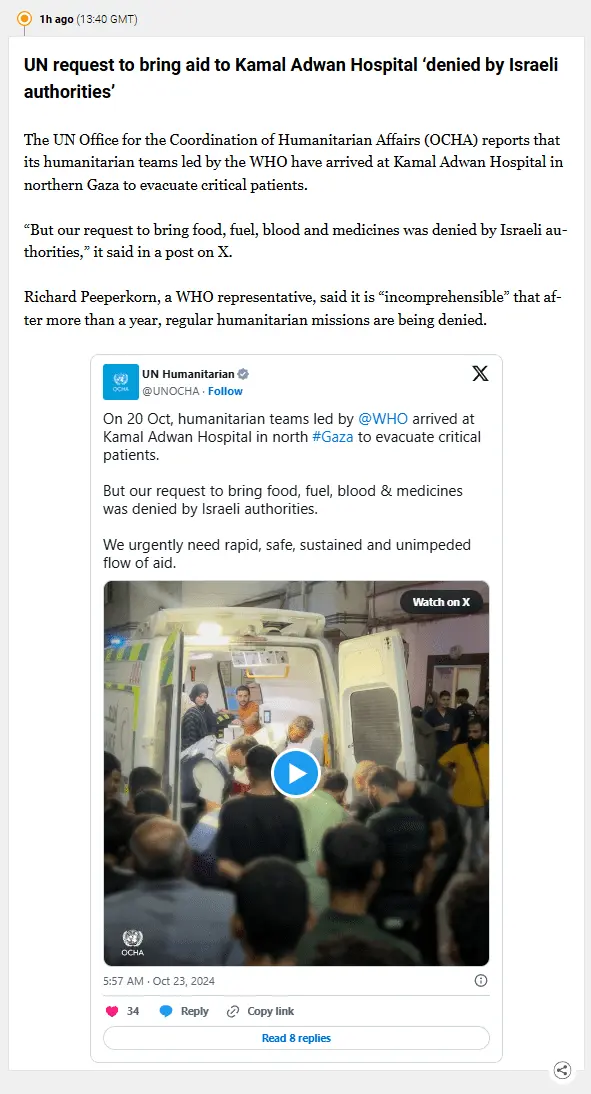Share the article using share icon
Screen dimensions: 591x1094
tap(562, 1070)
